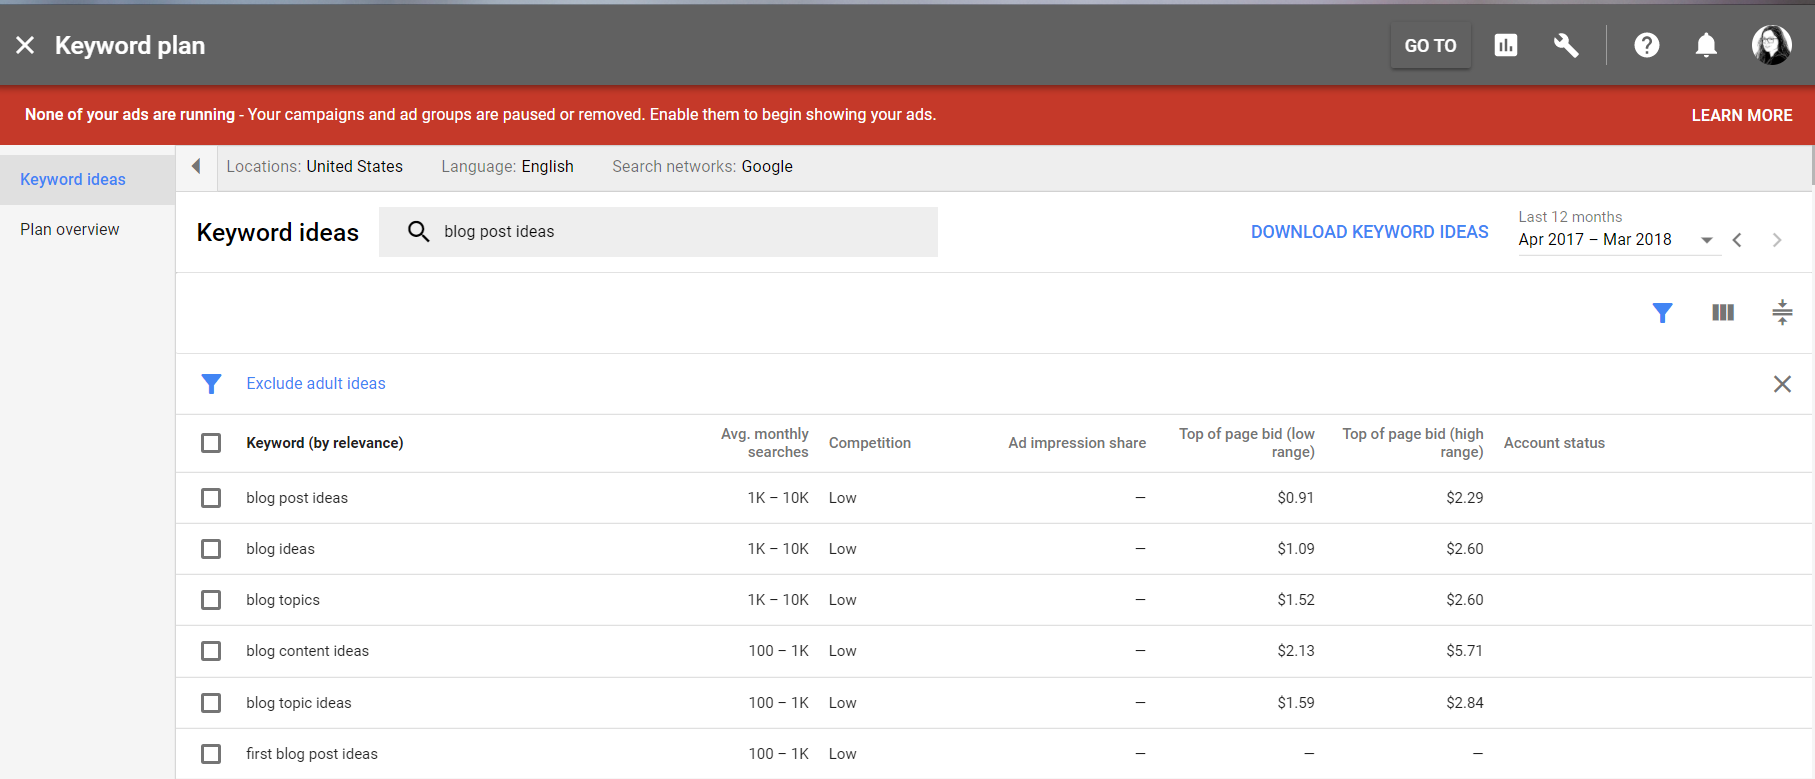
Task: Select all keywords checkbox in header
Action: [211, 443]
